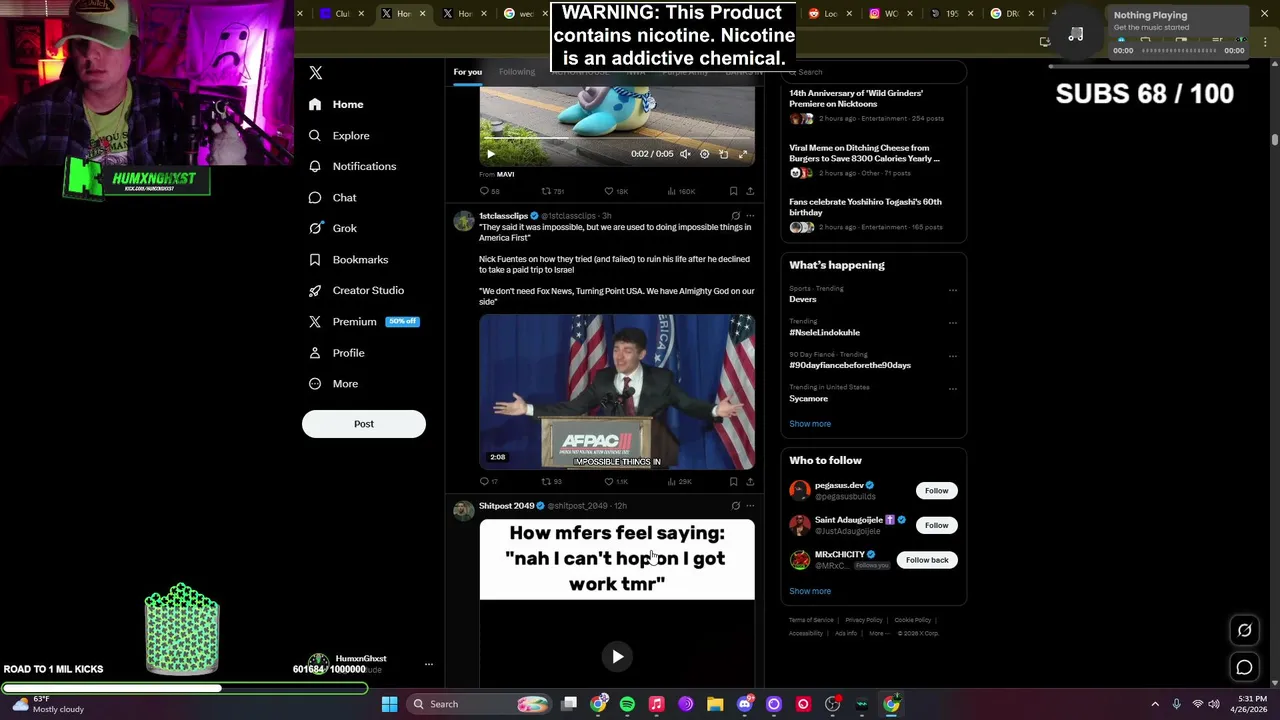Screen dimensions: 1280x720
Task: Open video settings gear on mascot video
Action: (x=704, y=154)
